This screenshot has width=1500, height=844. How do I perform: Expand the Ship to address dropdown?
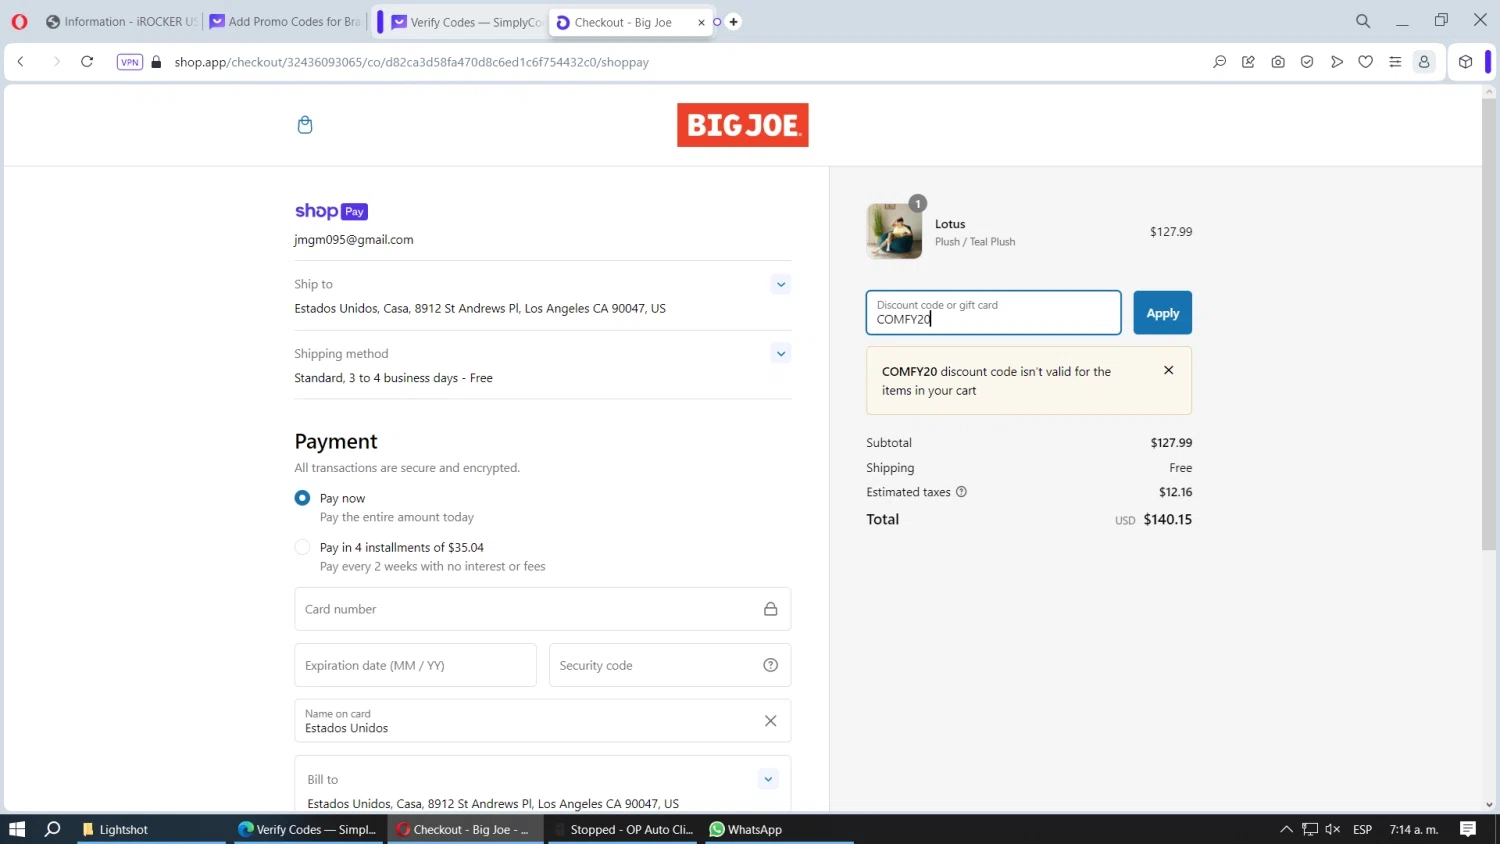coord(781,284)
